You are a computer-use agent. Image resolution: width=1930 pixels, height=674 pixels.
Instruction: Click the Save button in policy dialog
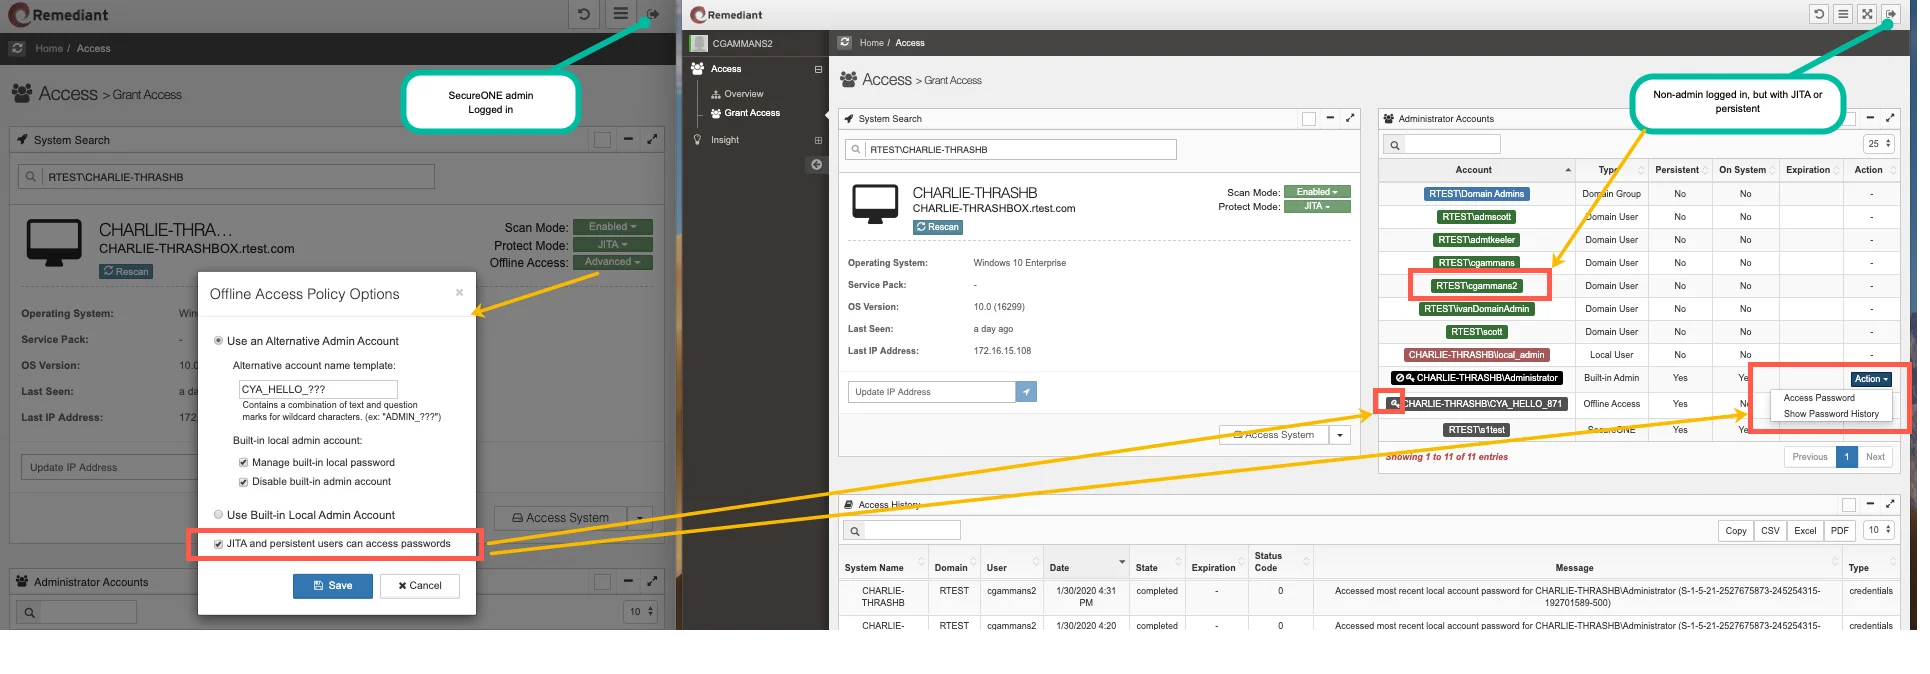click(x=333, y=586)
